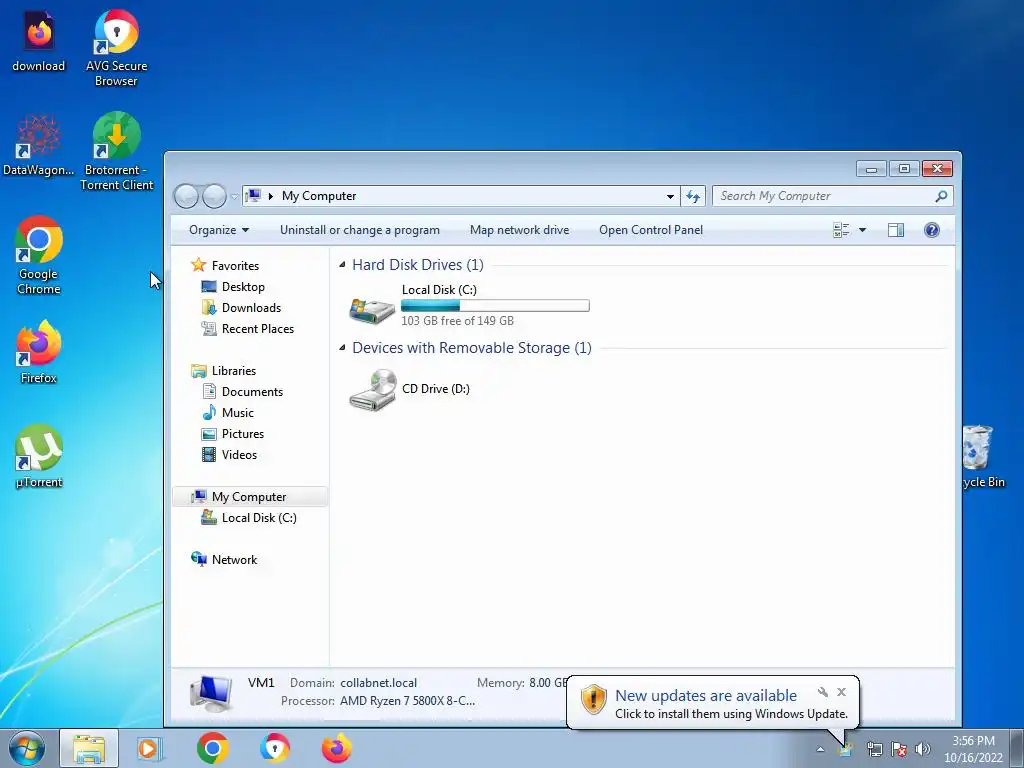Launch AVG Secure Browser from taskbar
1024x768 pixels.
tap(274, 748)
